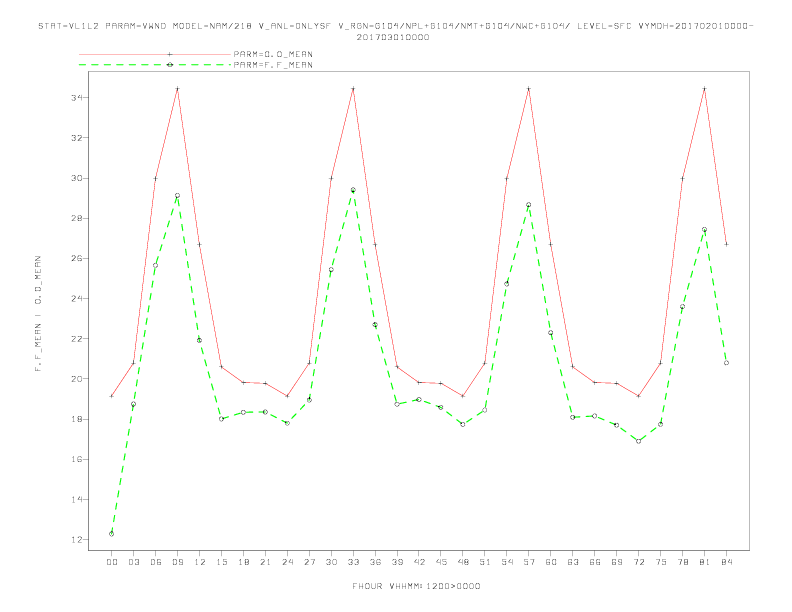Click the x-axis tick label 66

click(x=595, y=562)
